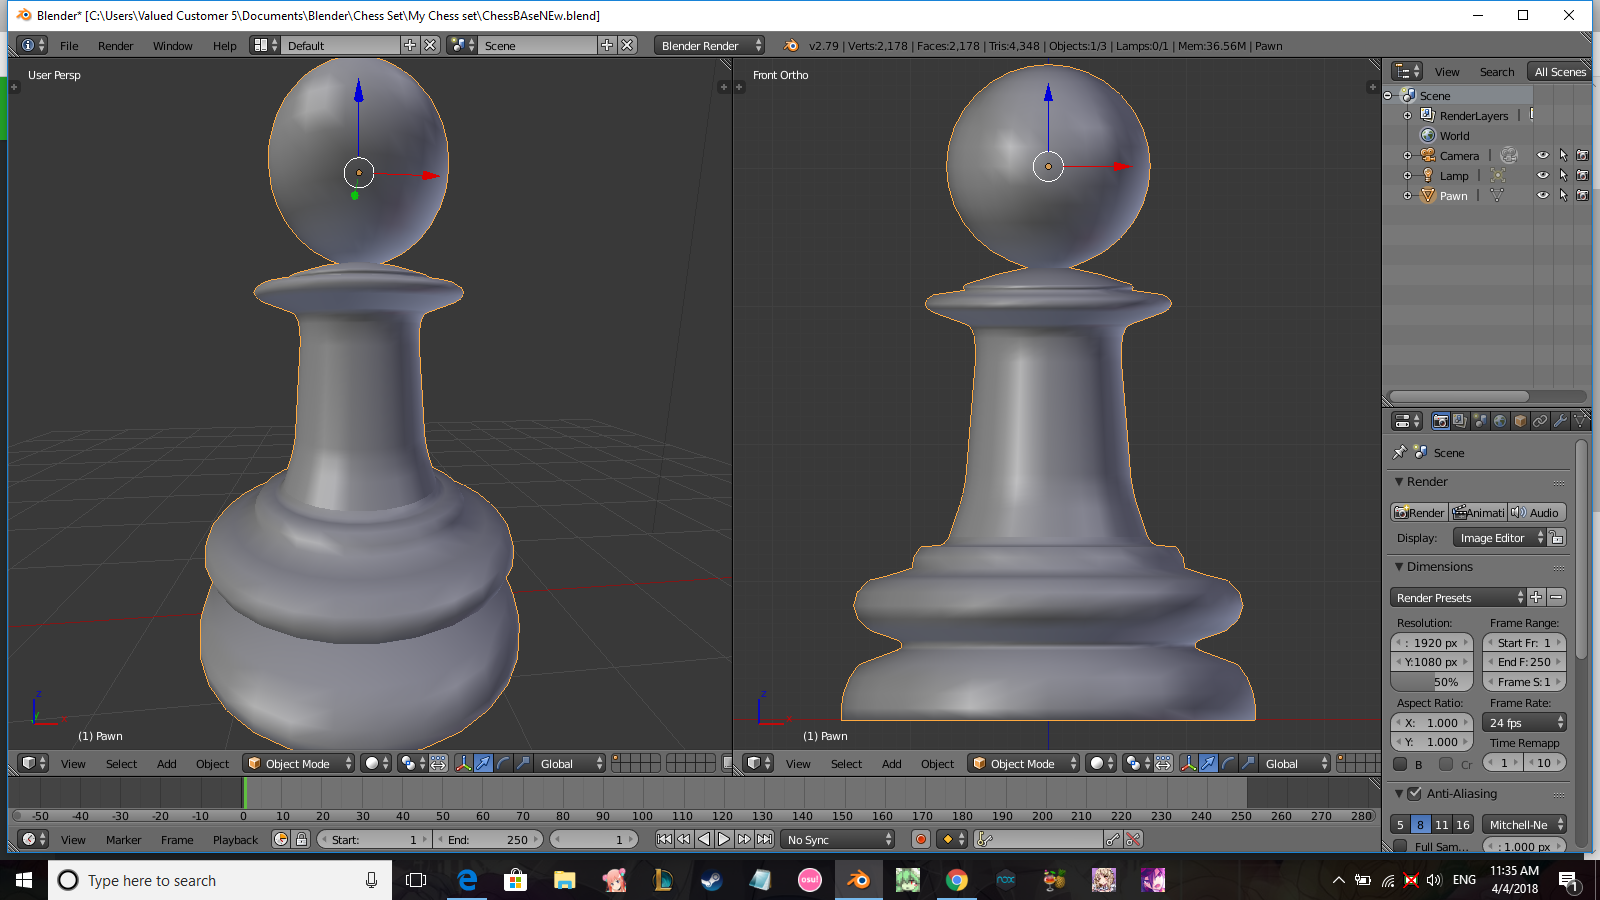This screenshot has height=900, width=1600.
Task: Click the Animation render button
Action: (x=1478, y=512)
